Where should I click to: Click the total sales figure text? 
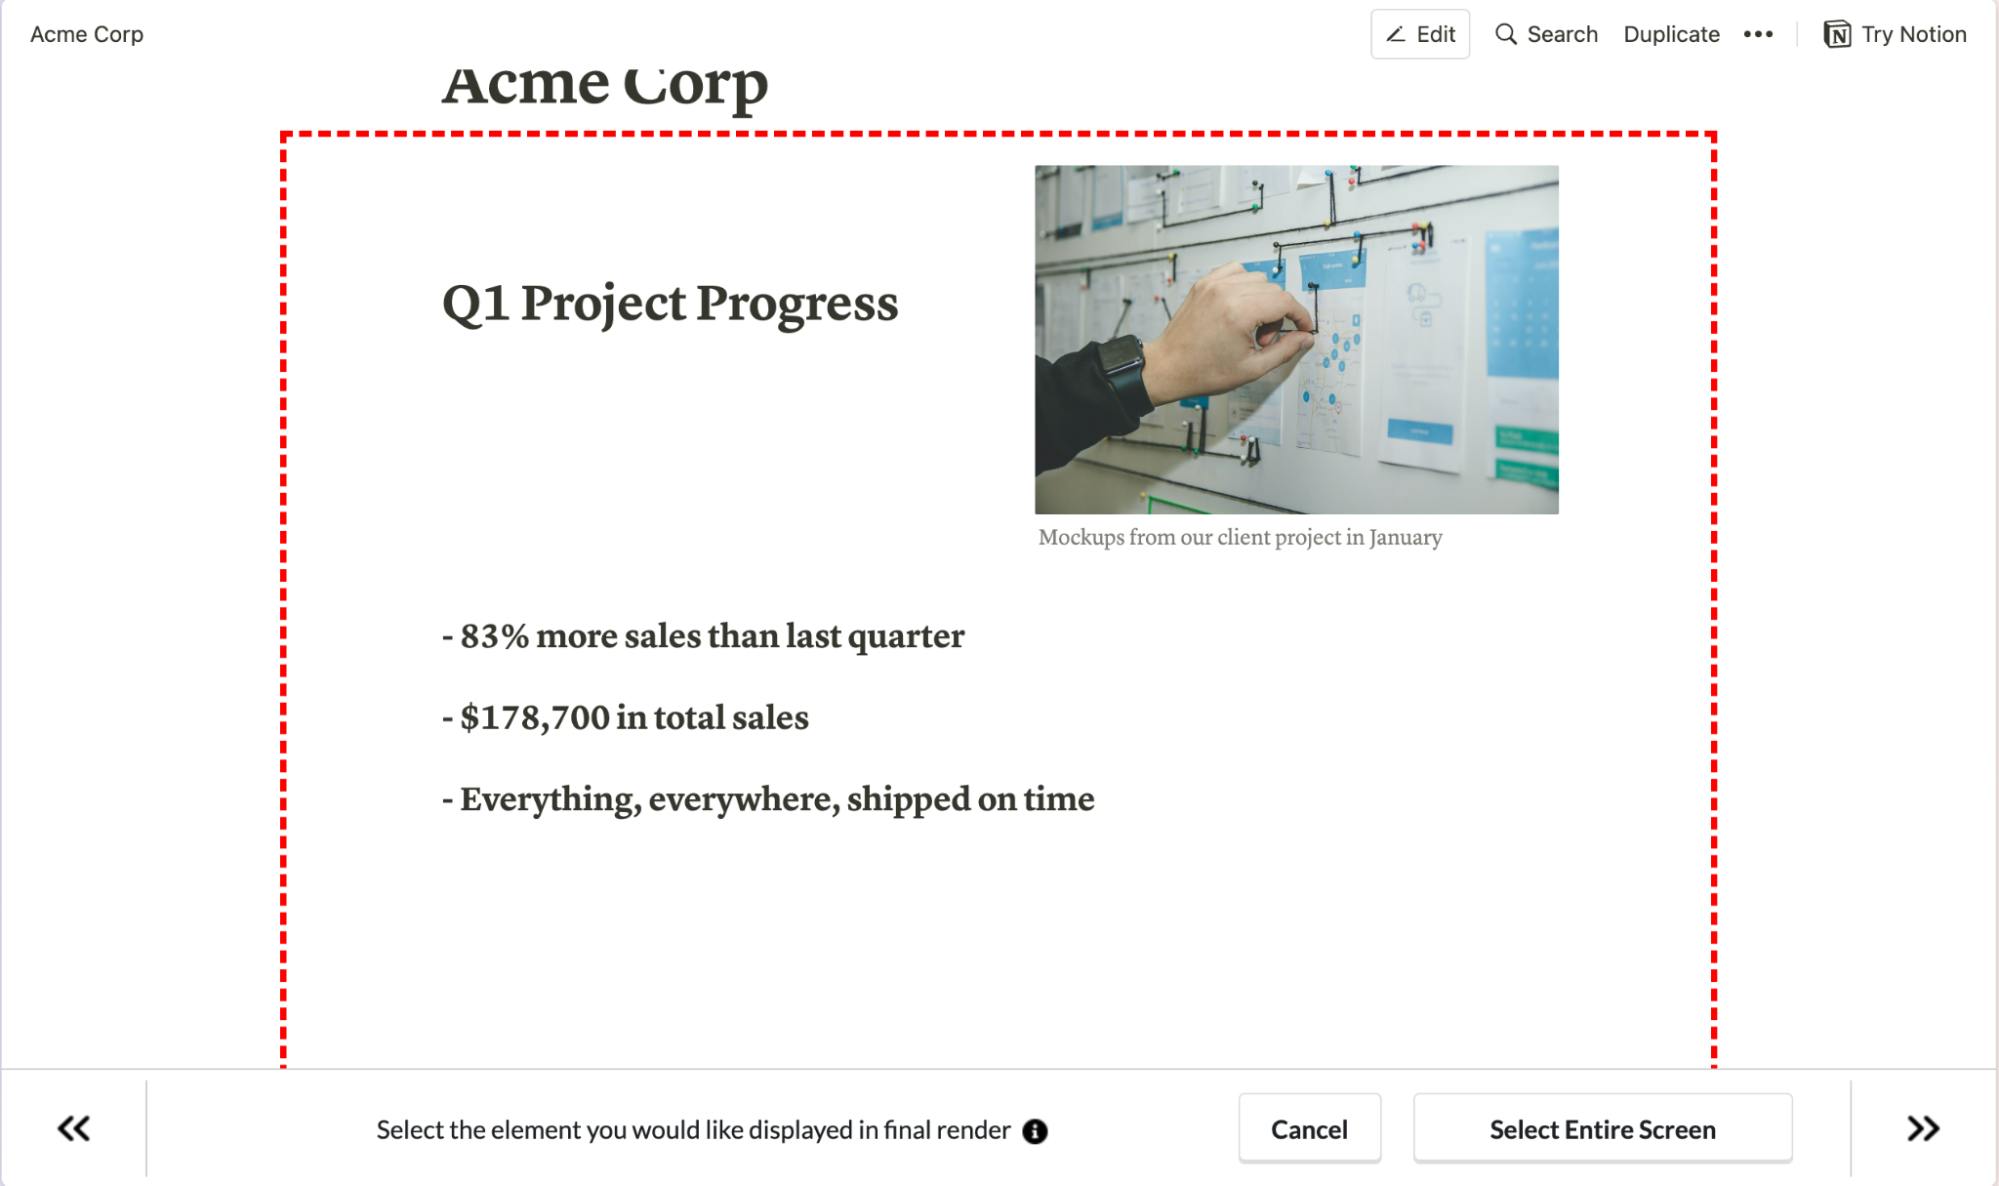tap(627, 719)
